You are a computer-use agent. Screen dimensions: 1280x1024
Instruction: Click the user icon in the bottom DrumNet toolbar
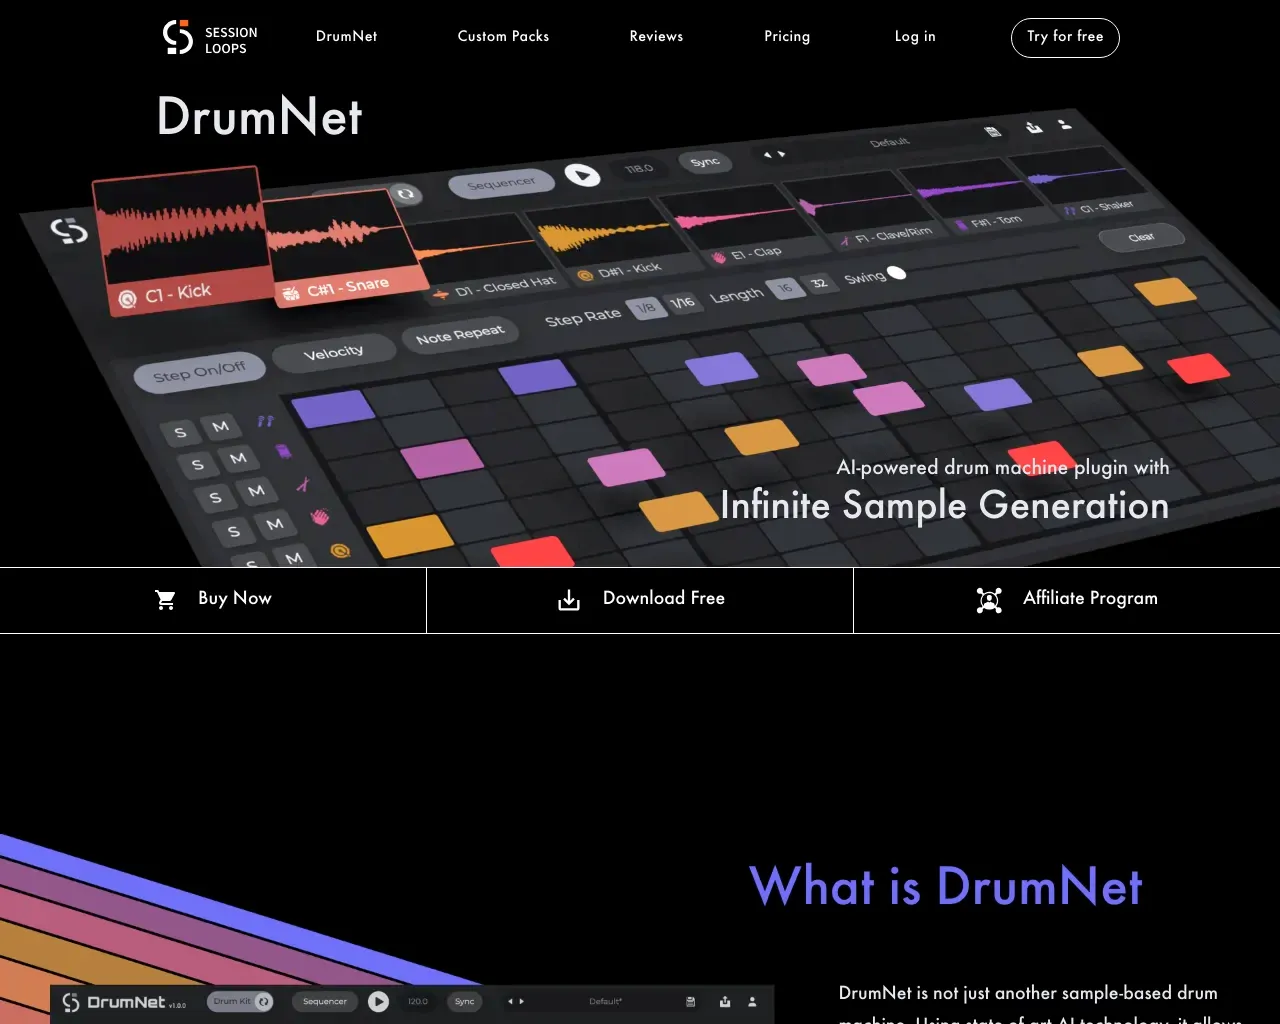pyautogui.click(x=752, y=1001)
